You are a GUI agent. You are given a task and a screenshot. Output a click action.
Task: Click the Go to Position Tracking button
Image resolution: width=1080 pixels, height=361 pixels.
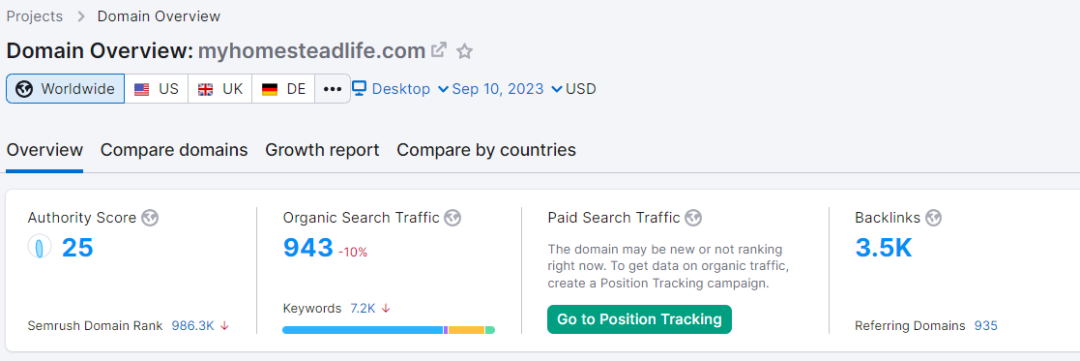pyautogui.click(x=639, y=319)
